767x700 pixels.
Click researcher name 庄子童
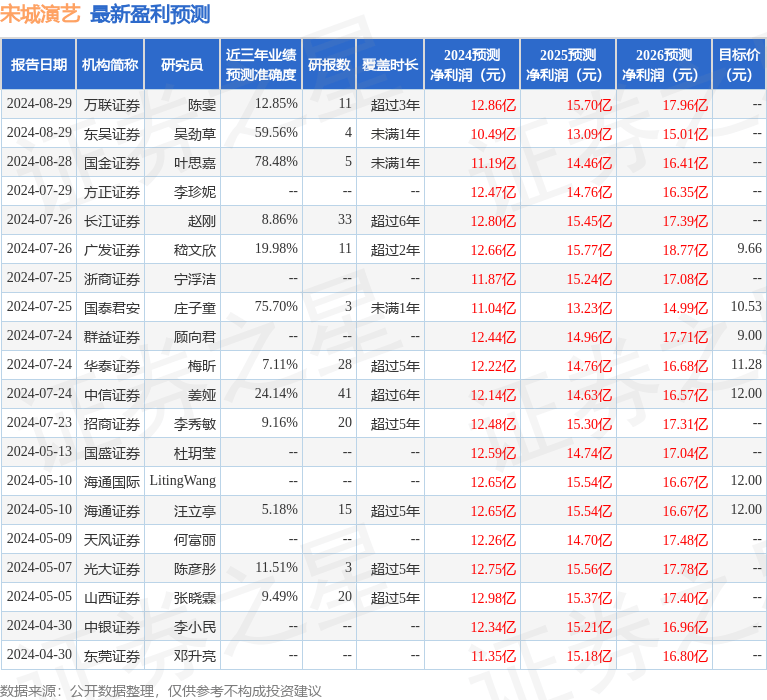(x=195, y=308)
